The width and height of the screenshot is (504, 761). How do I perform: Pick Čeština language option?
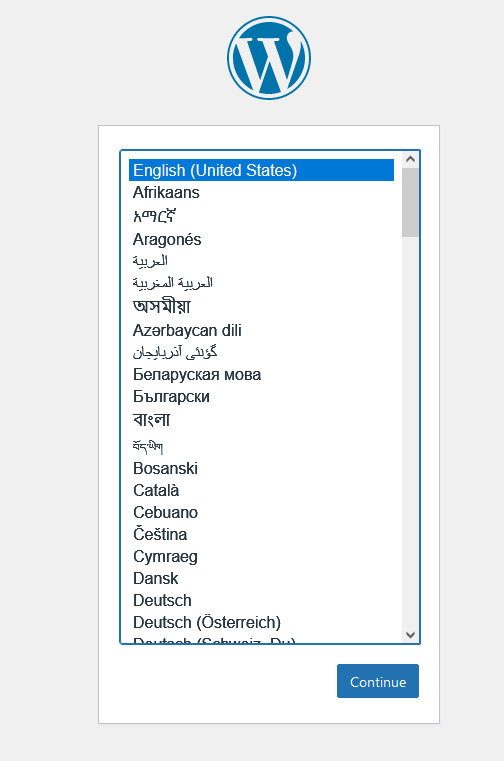click(x=261, y=534)
